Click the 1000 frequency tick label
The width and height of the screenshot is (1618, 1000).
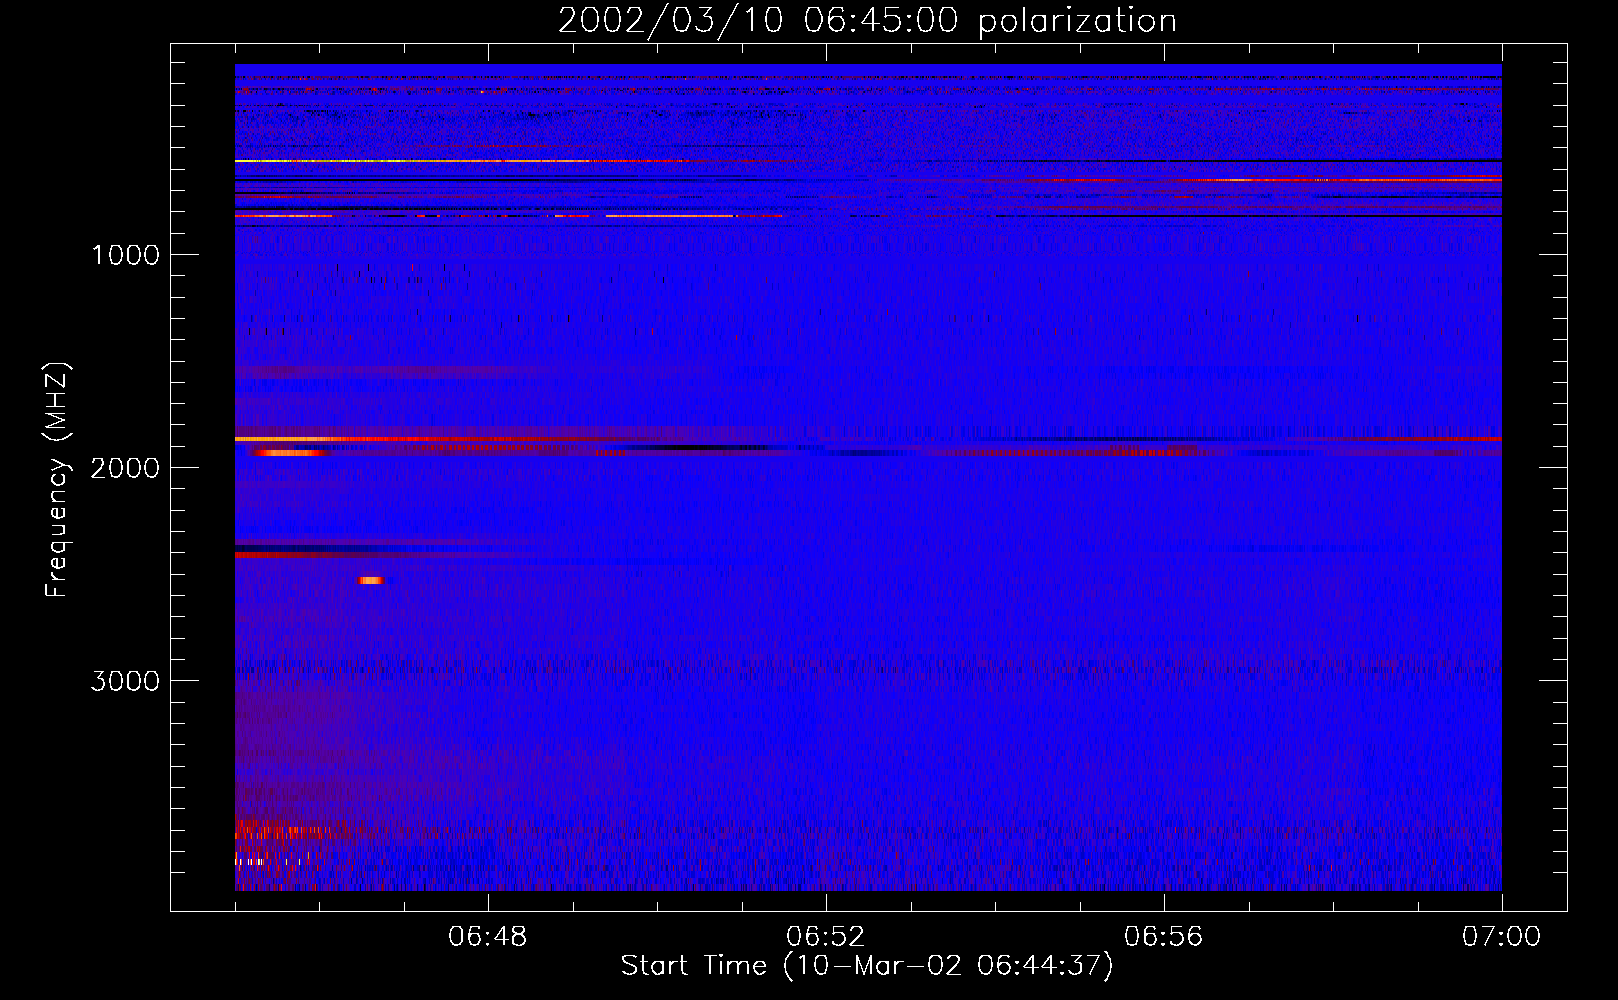[125, 255]
